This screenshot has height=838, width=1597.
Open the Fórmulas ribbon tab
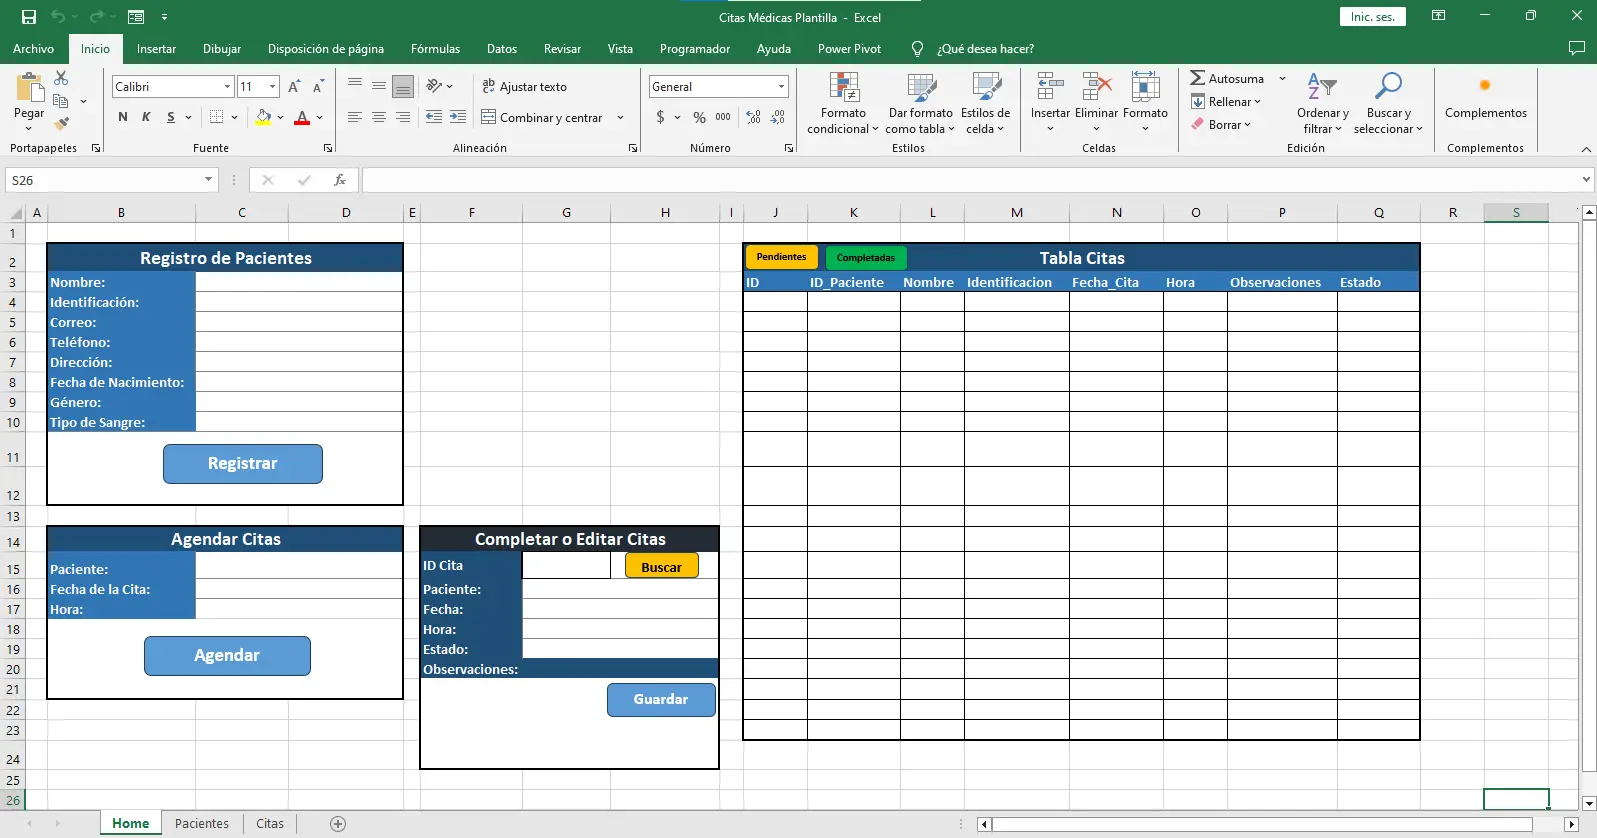(x=435, y=48)
